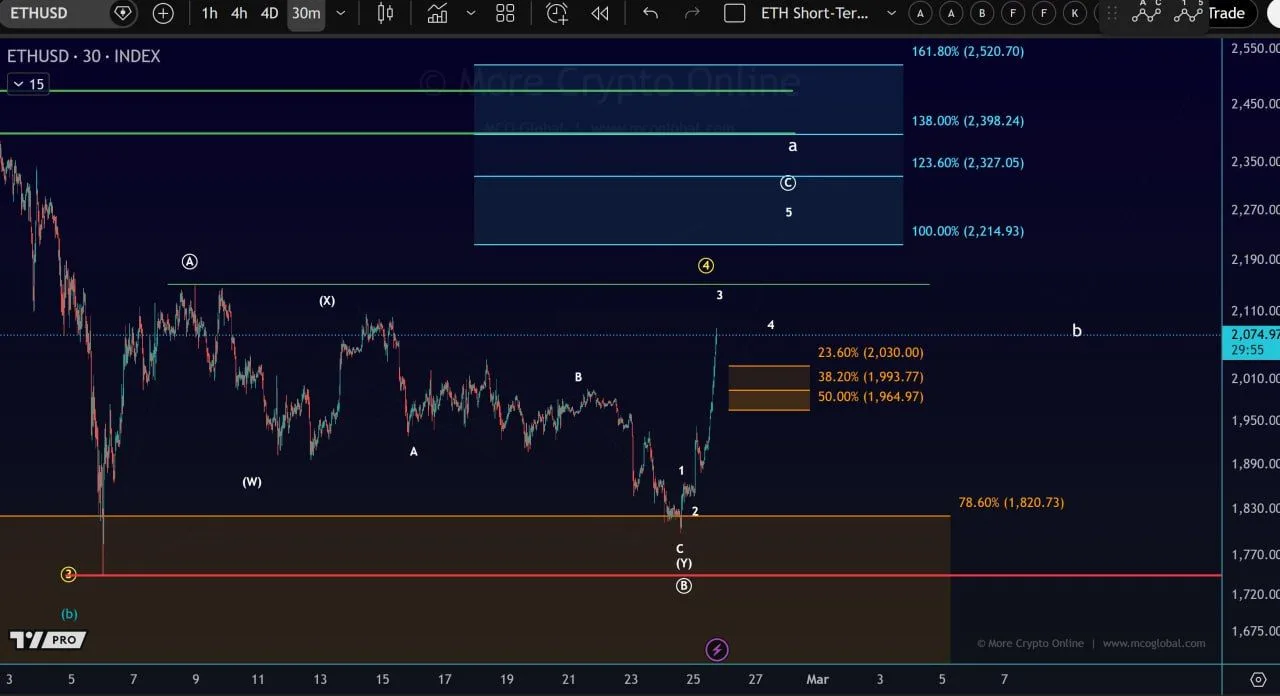Image resolution: width=1280 pixels, height=696 pixels.
Task: Undo the last chart action
Action: pyautogui.click(x=650, y=13)
